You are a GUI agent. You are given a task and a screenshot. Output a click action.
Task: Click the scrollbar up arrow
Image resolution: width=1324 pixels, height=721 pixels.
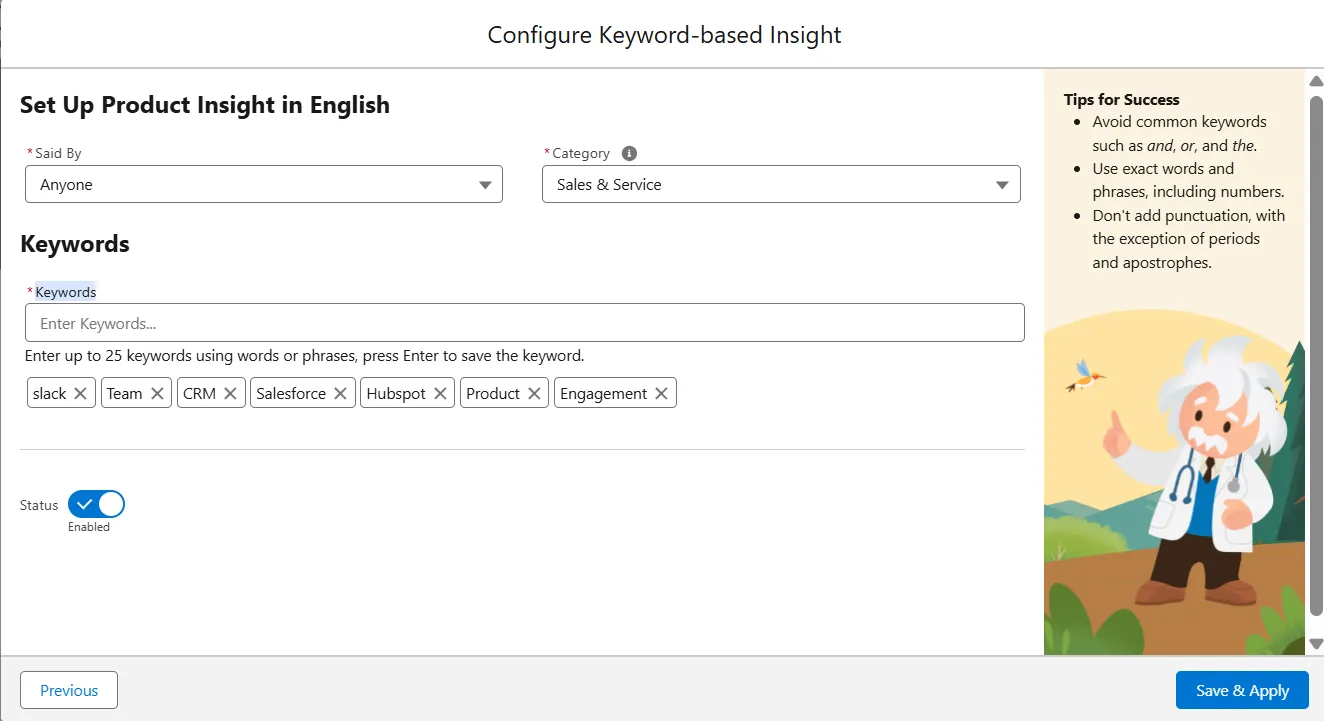tap(1316, 81)
